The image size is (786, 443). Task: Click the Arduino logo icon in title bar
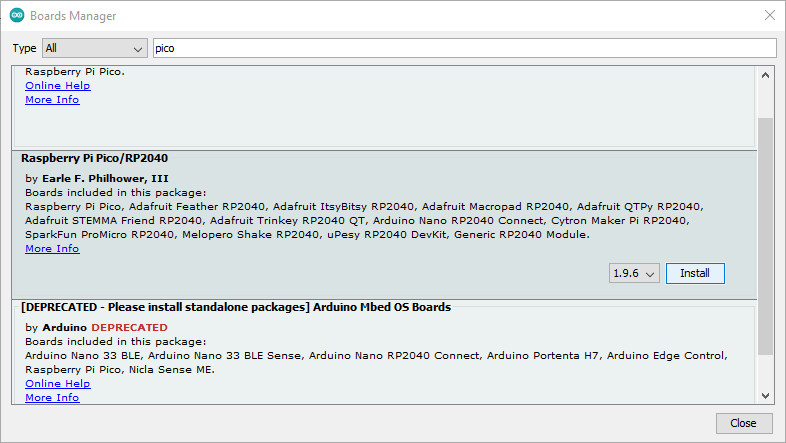pyautogui.click(x=17, y=16)
